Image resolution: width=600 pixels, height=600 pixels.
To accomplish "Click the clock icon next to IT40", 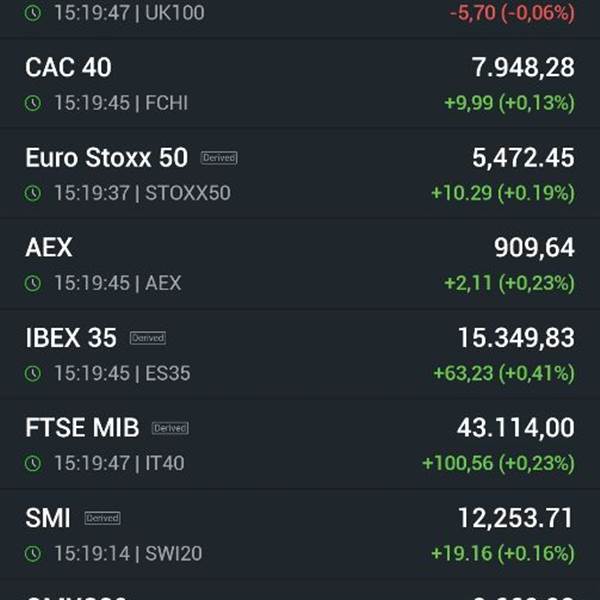I will [33, 463].
